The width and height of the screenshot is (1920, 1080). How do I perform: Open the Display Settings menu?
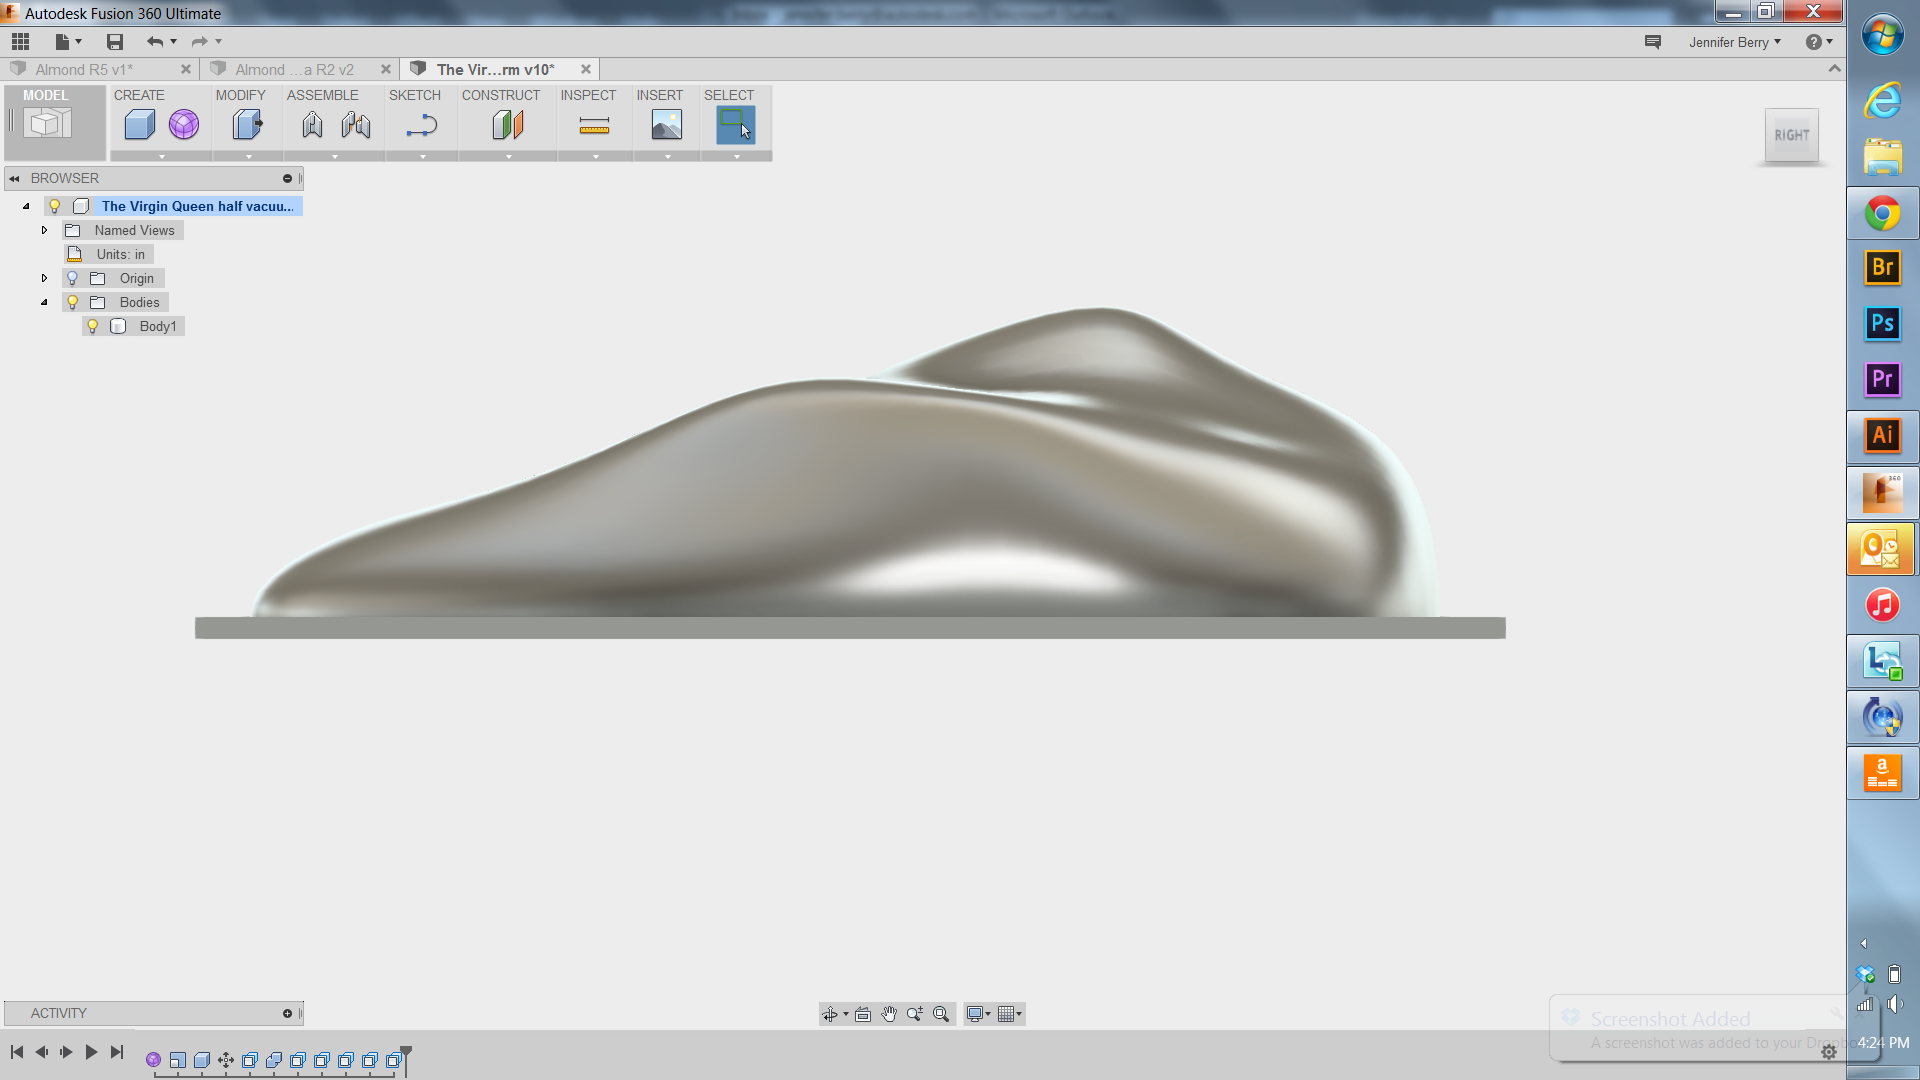pyautogui.click(x=978, y=1014)
